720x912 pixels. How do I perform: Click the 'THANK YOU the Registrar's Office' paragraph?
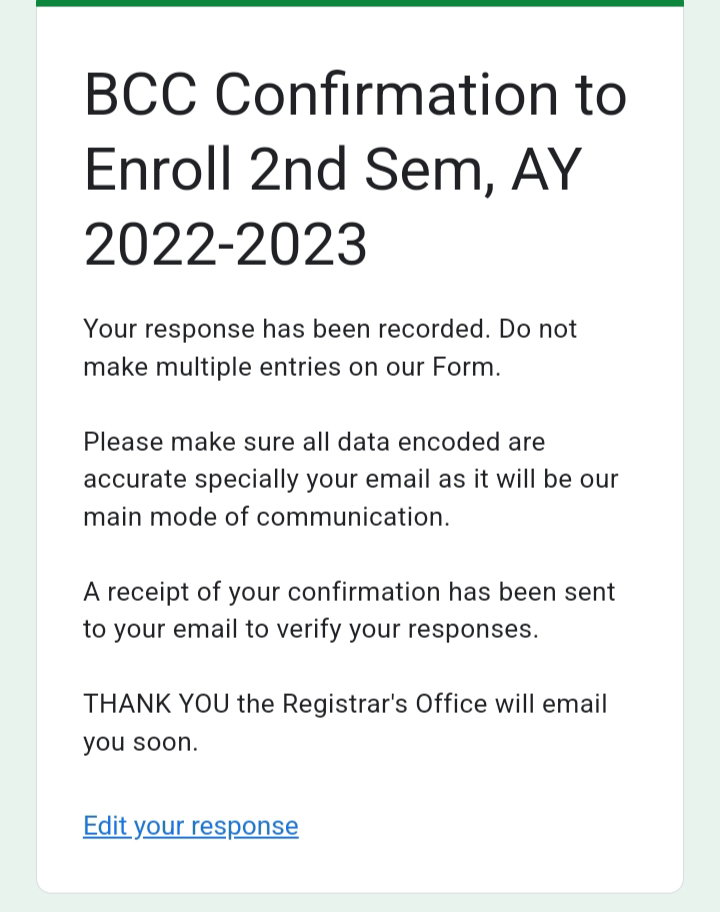pos(345,723)
